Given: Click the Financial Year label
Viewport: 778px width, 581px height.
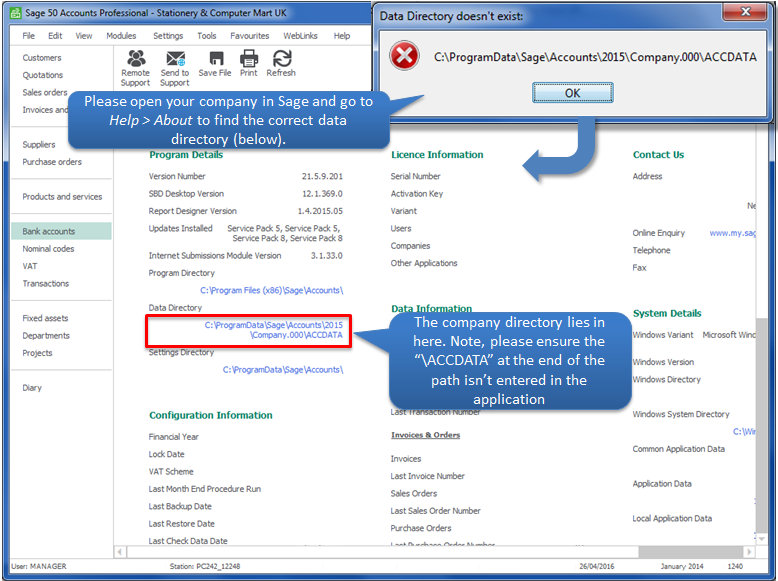Looking at the screenshot, I should click(x=174, y=437).
